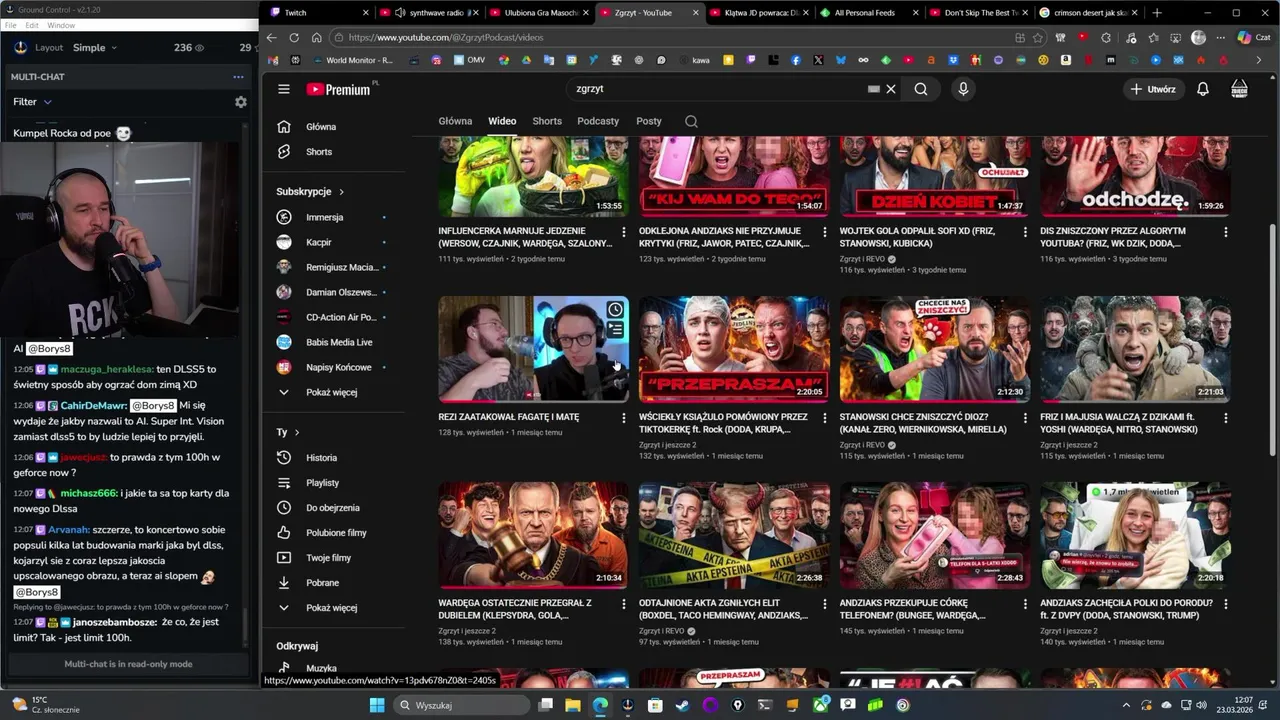Open more options for REZI ZAATAKOWAŁ video

pos(624,417)
